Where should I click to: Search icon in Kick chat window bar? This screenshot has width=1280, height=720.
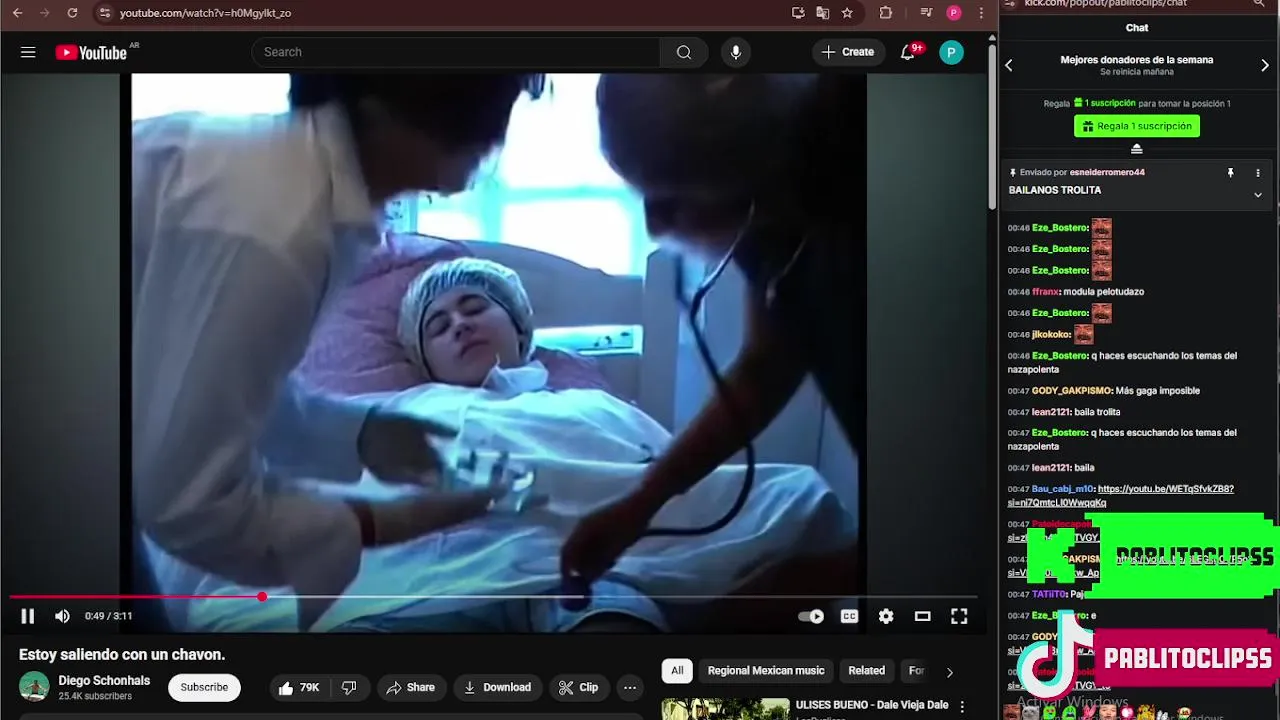coord(1259,4)
